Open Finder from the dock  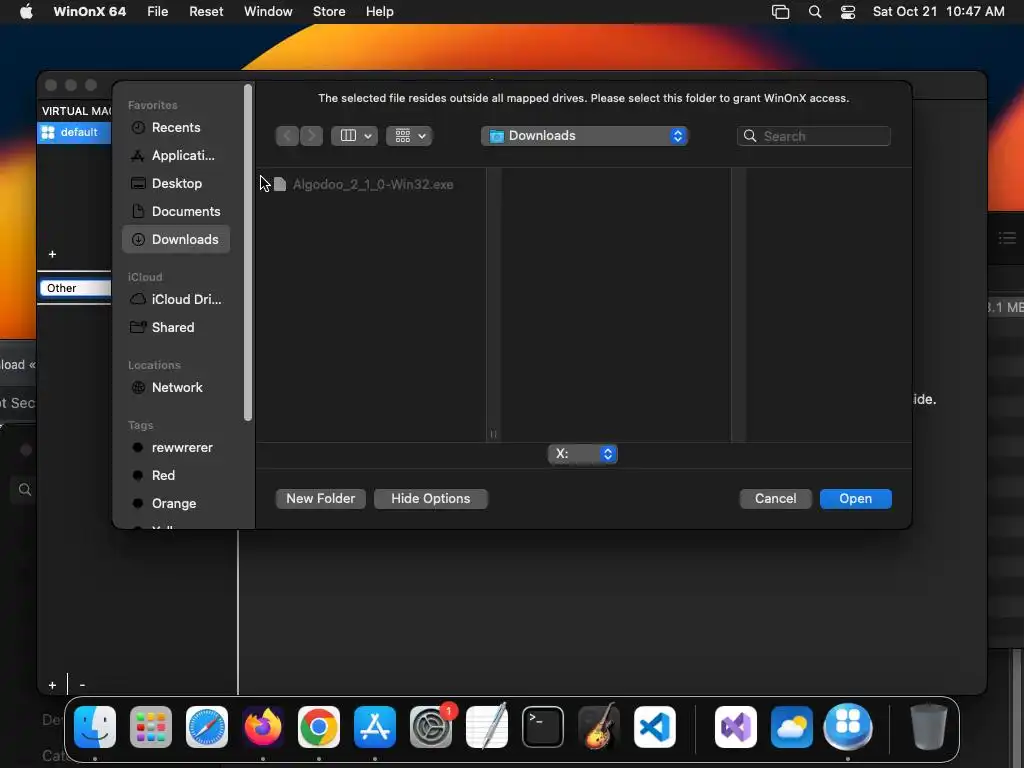[95, 727]
